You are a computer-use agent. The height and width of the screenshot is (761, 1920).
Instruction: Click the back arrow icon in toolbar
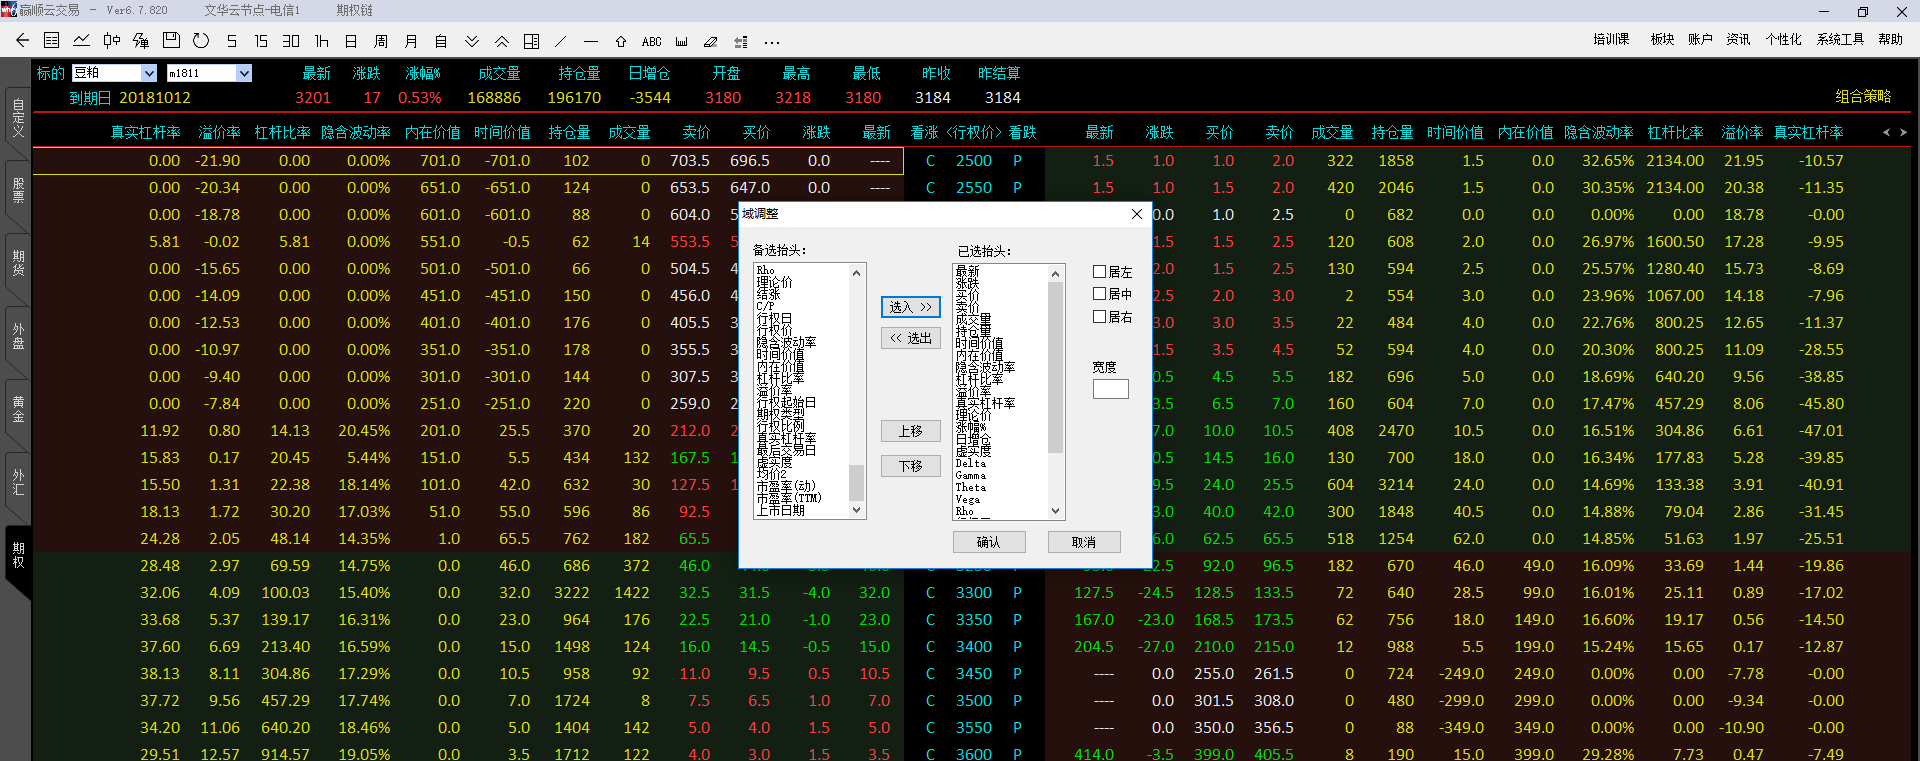pos(22,41)
